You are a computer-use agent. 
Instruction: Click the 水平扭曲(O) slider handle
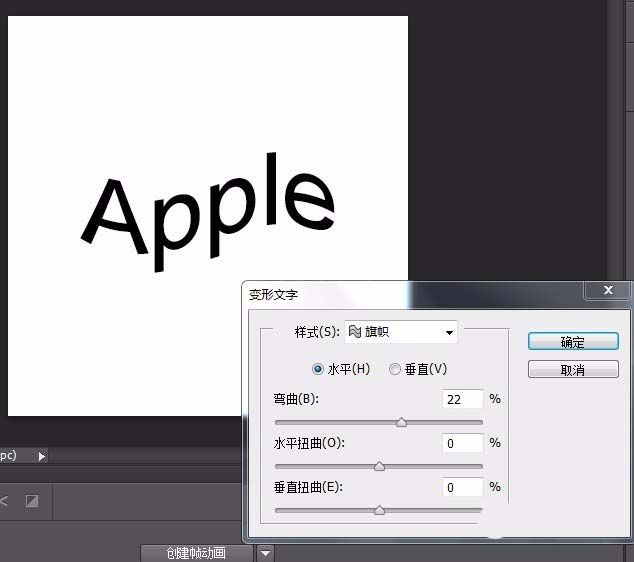click(x=379, y=466)
